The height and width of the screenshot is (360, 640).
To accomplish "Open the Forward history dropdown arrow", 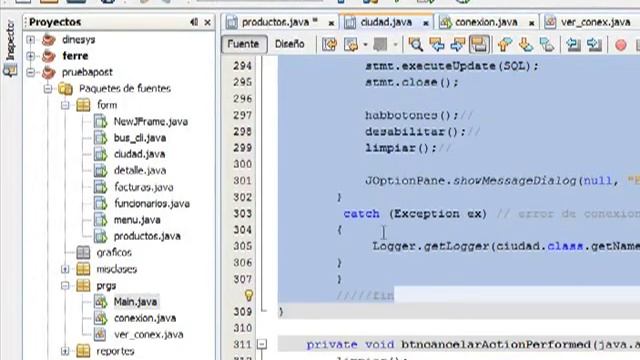I will (395, 44).
